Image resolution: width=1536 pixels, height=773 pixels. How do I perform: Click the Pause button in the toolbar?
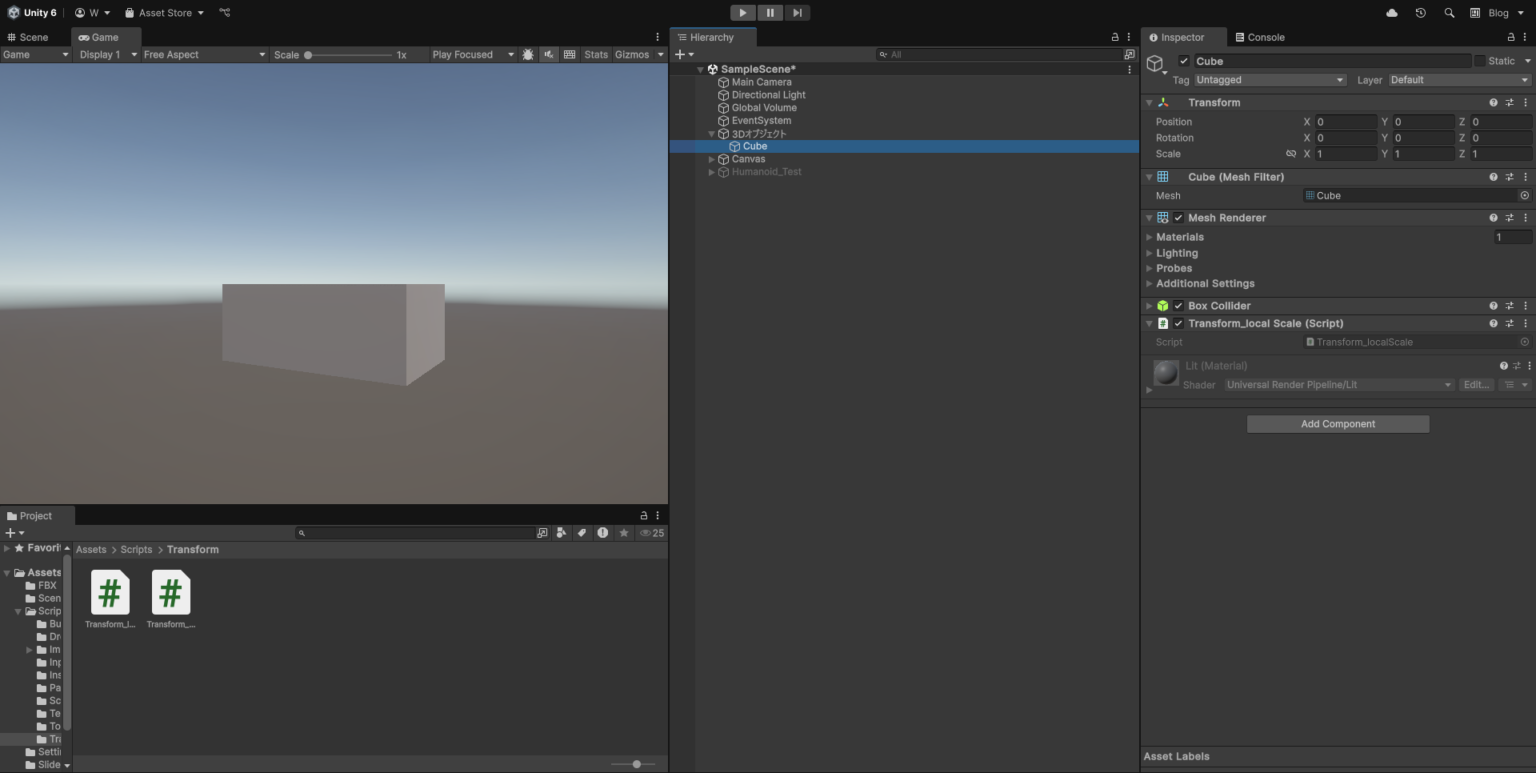click(x=770, y=12)
